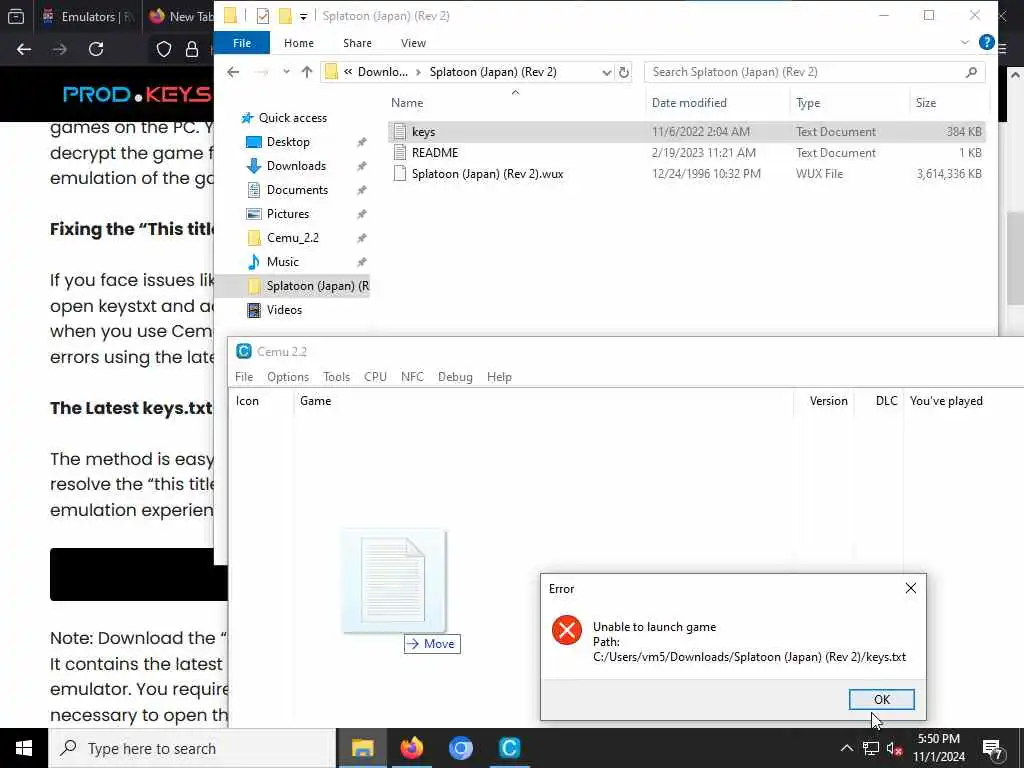The height and width of the screenshot is (768, 1024).
Task: Open Windows Start menu
Action: 24,748
